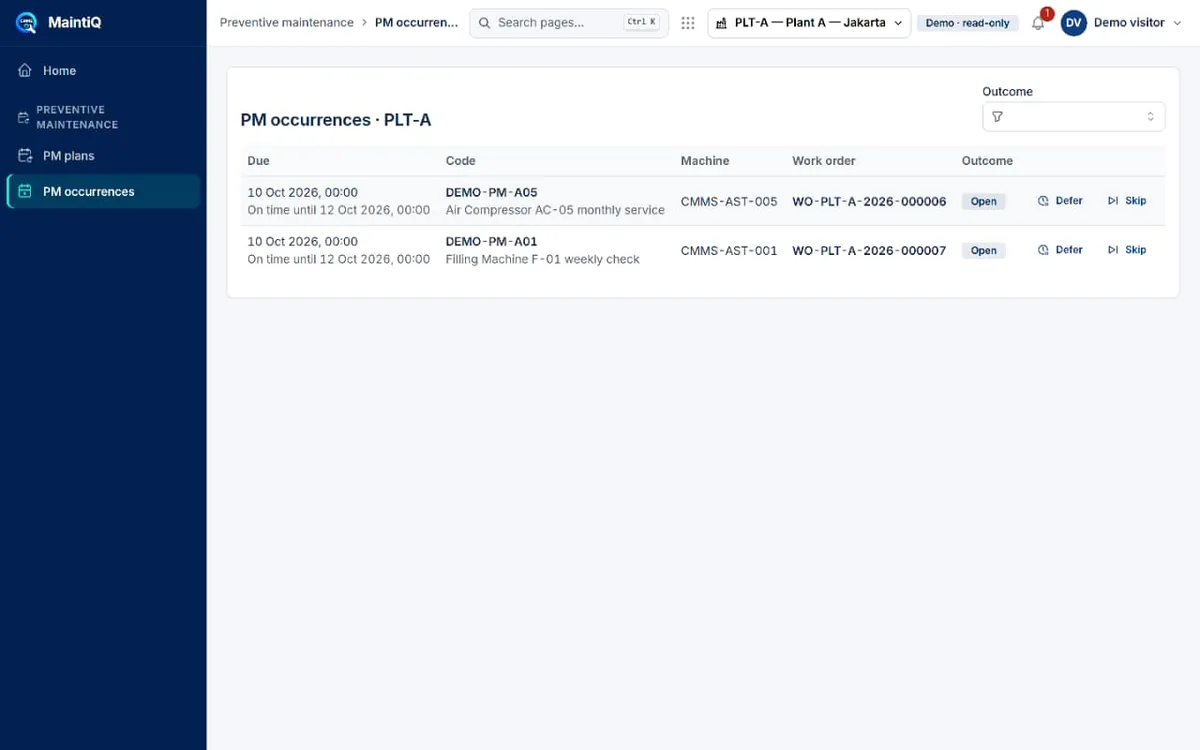Open the notifications bell
This screenshot has width=1200, height=750.
tap(1038, 24)
